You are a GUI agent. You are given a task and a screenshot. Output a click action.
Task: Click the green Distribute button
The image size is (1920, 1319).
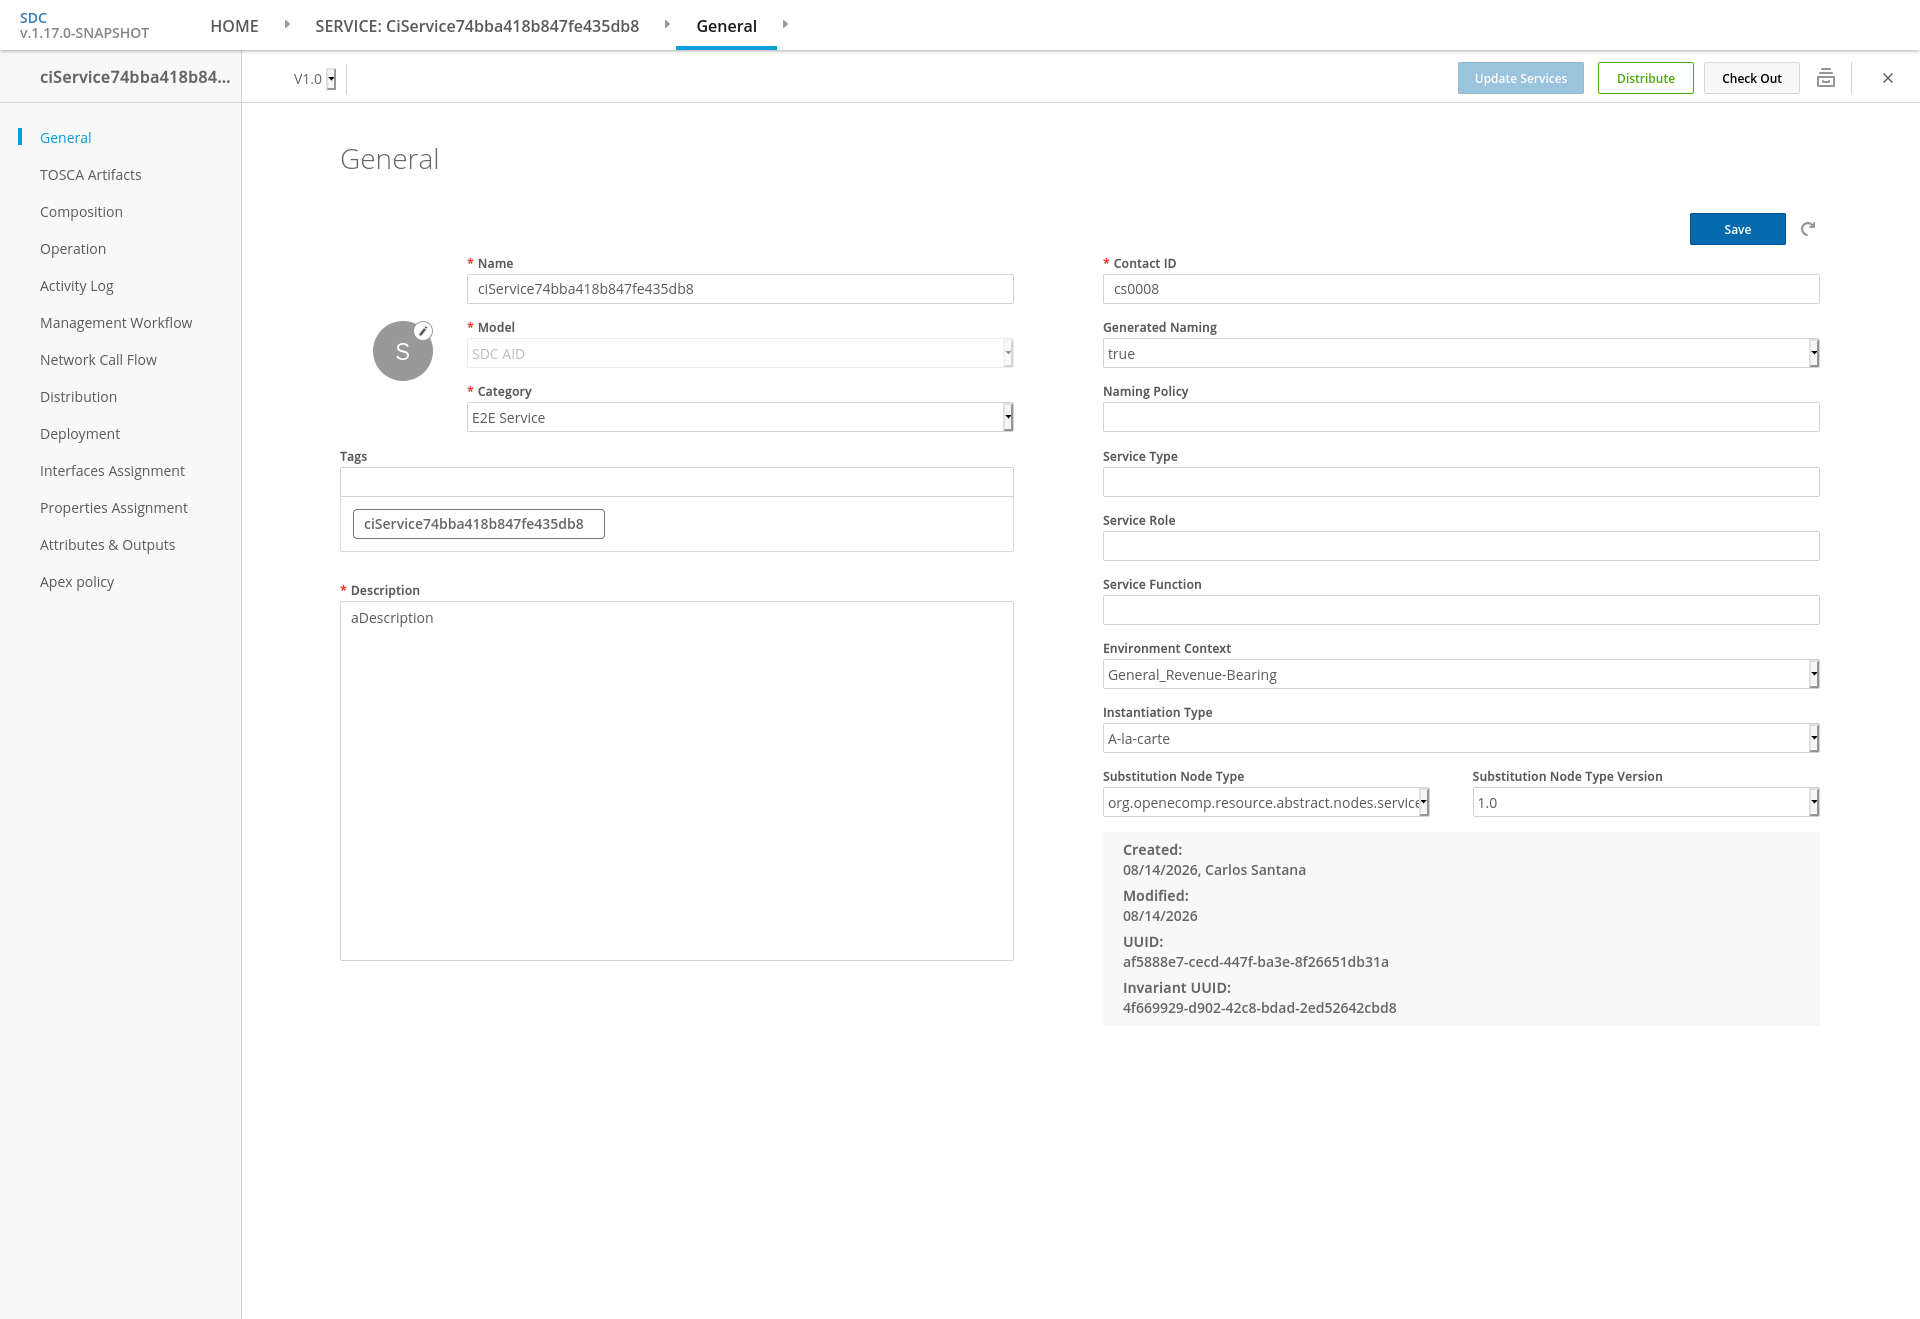pyautogui.click(x=1646, y=78)
